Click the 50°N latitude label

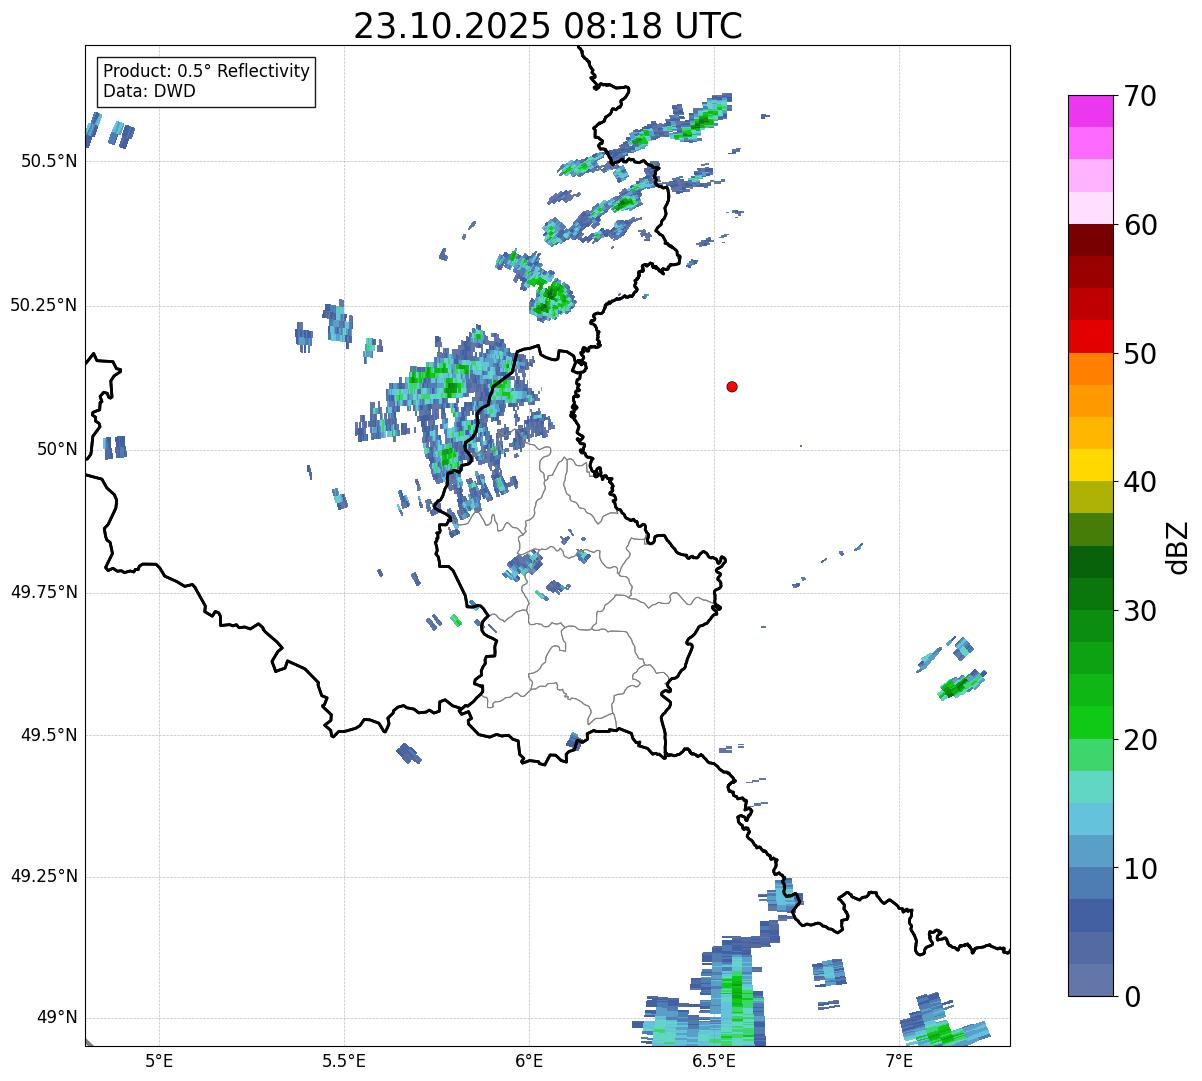57,449
